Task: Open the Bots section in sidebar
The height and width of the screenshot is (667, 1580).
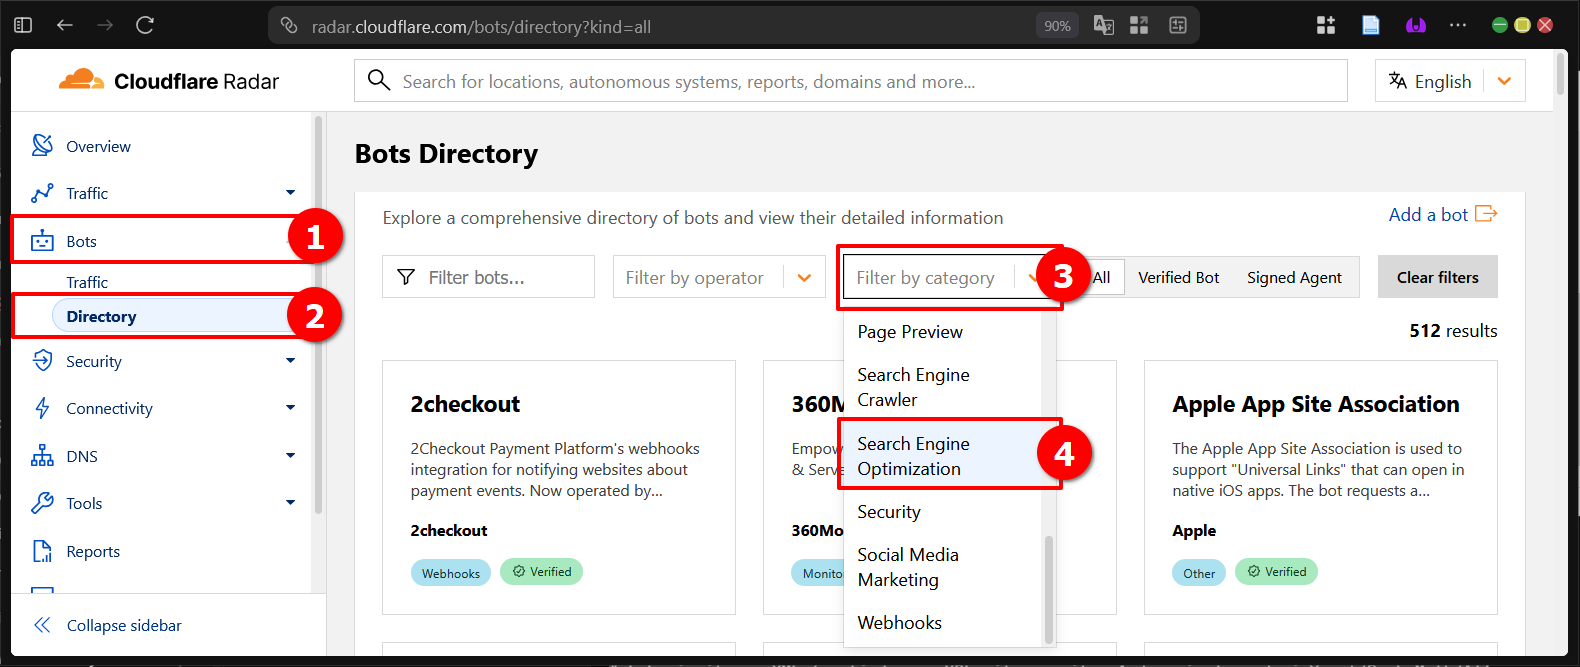Action: (81, 241)
